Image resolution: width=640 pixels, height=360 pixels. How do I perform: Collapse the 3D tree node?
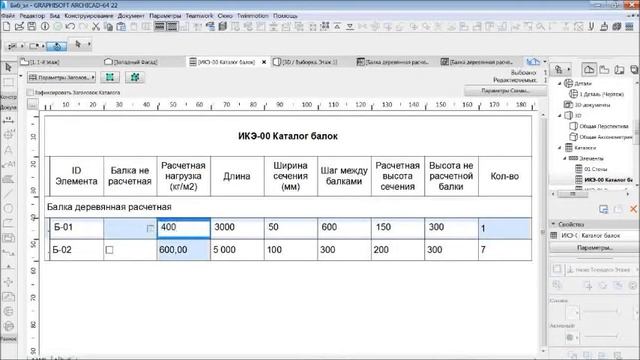[x=560, y=116]
